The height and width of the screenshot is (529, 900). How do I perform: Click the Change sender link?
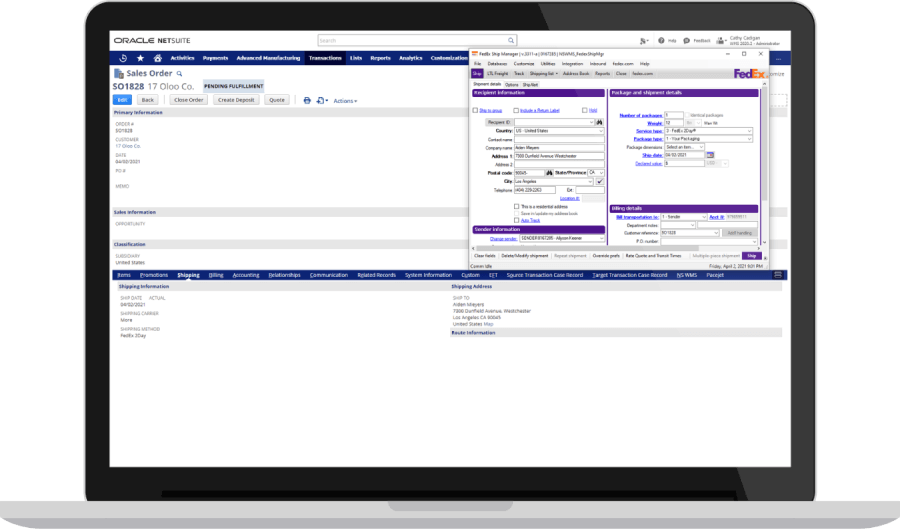[x=503, y=239]
